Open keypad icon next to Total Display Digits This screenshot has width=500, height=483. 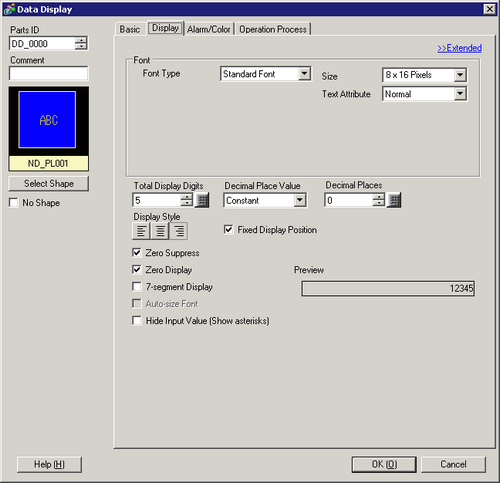[x=202, y=200]
